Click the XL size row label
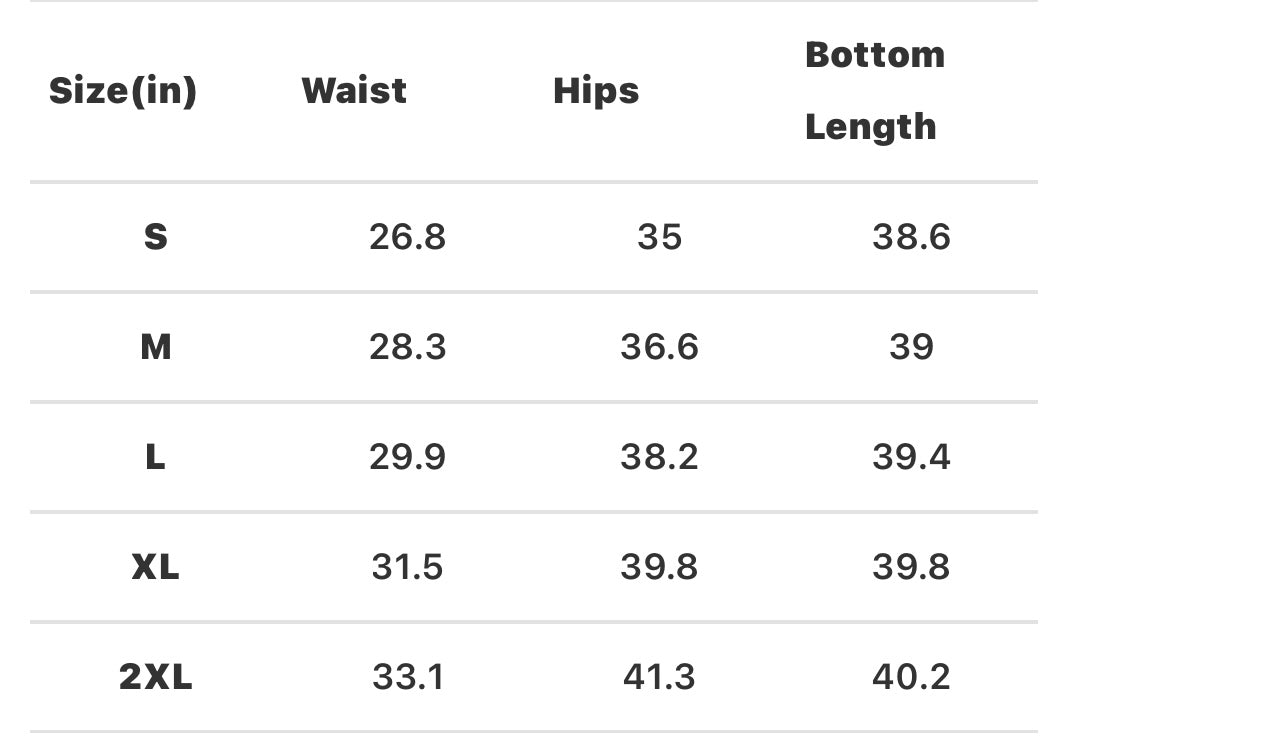The image size is (1284, 744). click(155, 567)
